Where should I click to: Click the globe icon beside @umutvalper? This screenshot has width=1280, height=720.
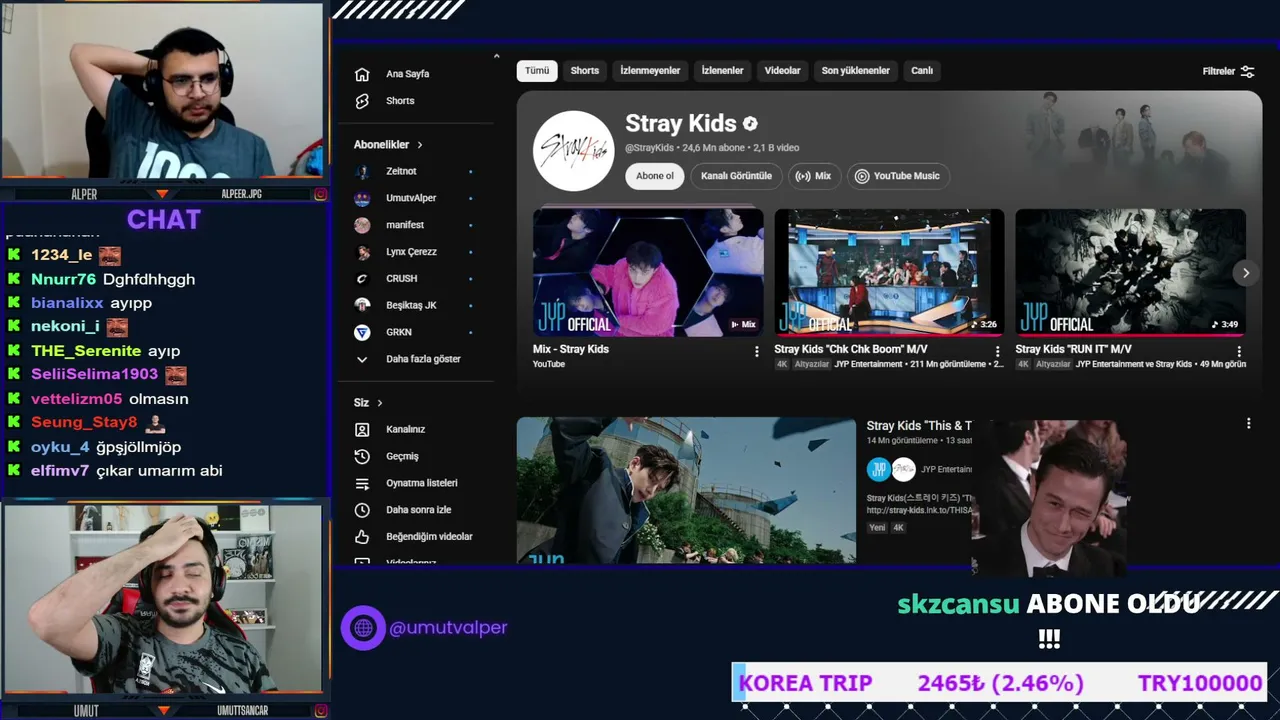coord(363,628)
